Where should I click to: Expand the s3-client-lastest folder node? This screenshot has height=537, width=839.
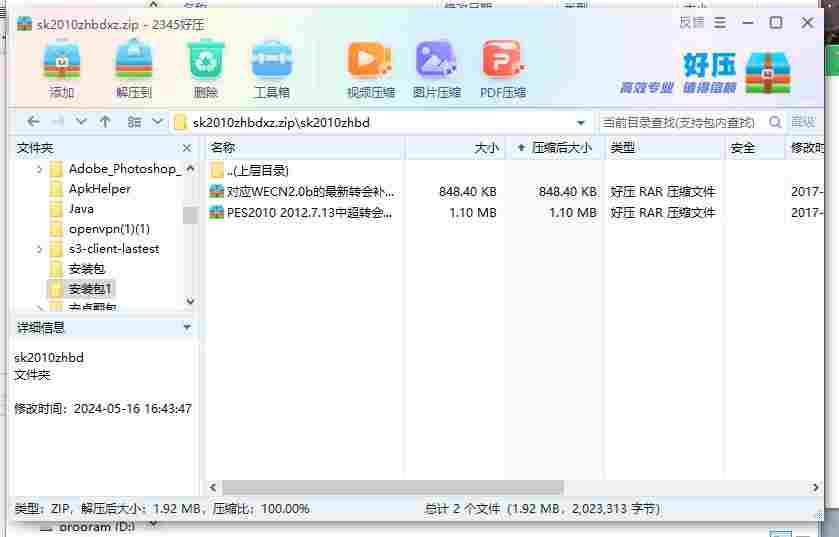click(x=39, y=249)
